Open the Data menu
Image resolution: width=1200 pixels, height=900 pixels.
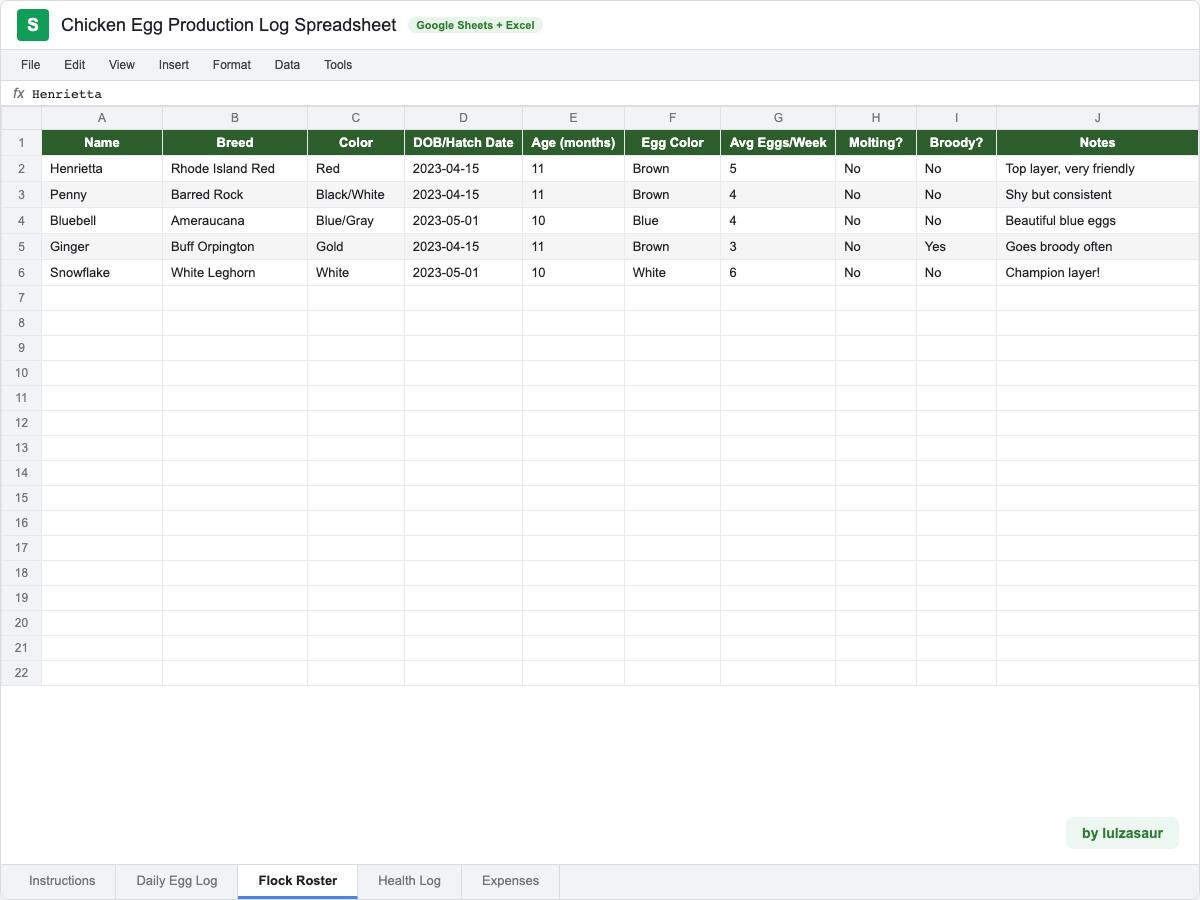[287, 65]
